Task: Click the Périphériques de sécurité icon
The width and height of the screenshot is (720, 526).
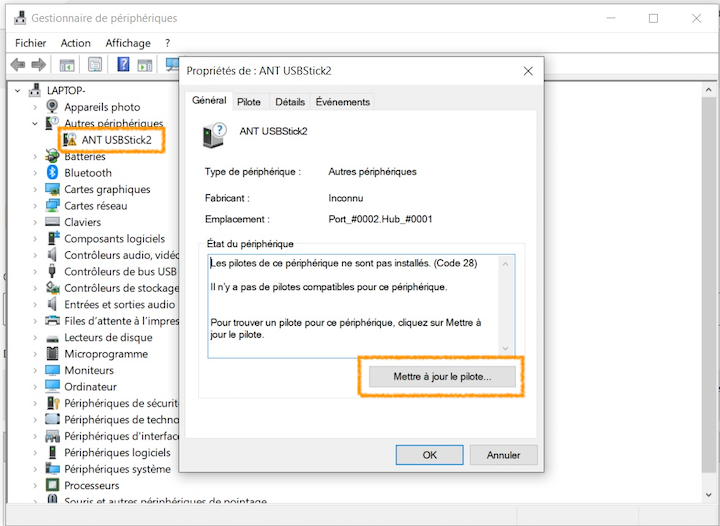Action: 53,403
